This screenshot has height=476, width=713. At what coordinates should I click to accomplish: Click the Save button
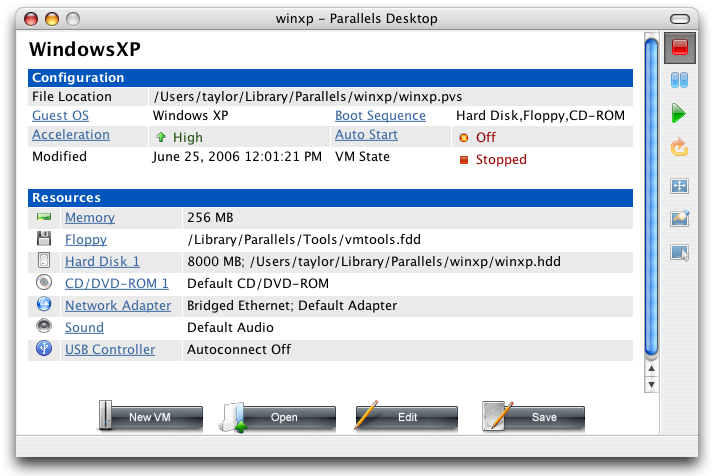click(x=534, y=416)
